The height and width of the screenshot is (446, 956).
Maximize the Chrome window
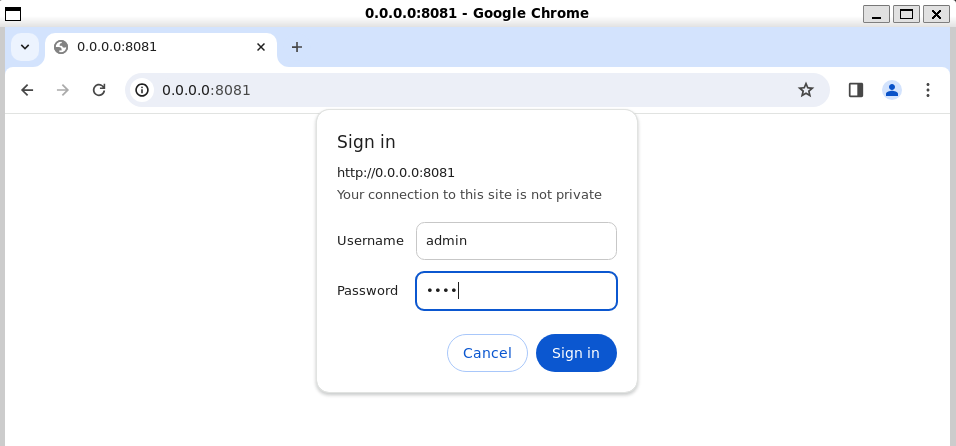point(907,13)
